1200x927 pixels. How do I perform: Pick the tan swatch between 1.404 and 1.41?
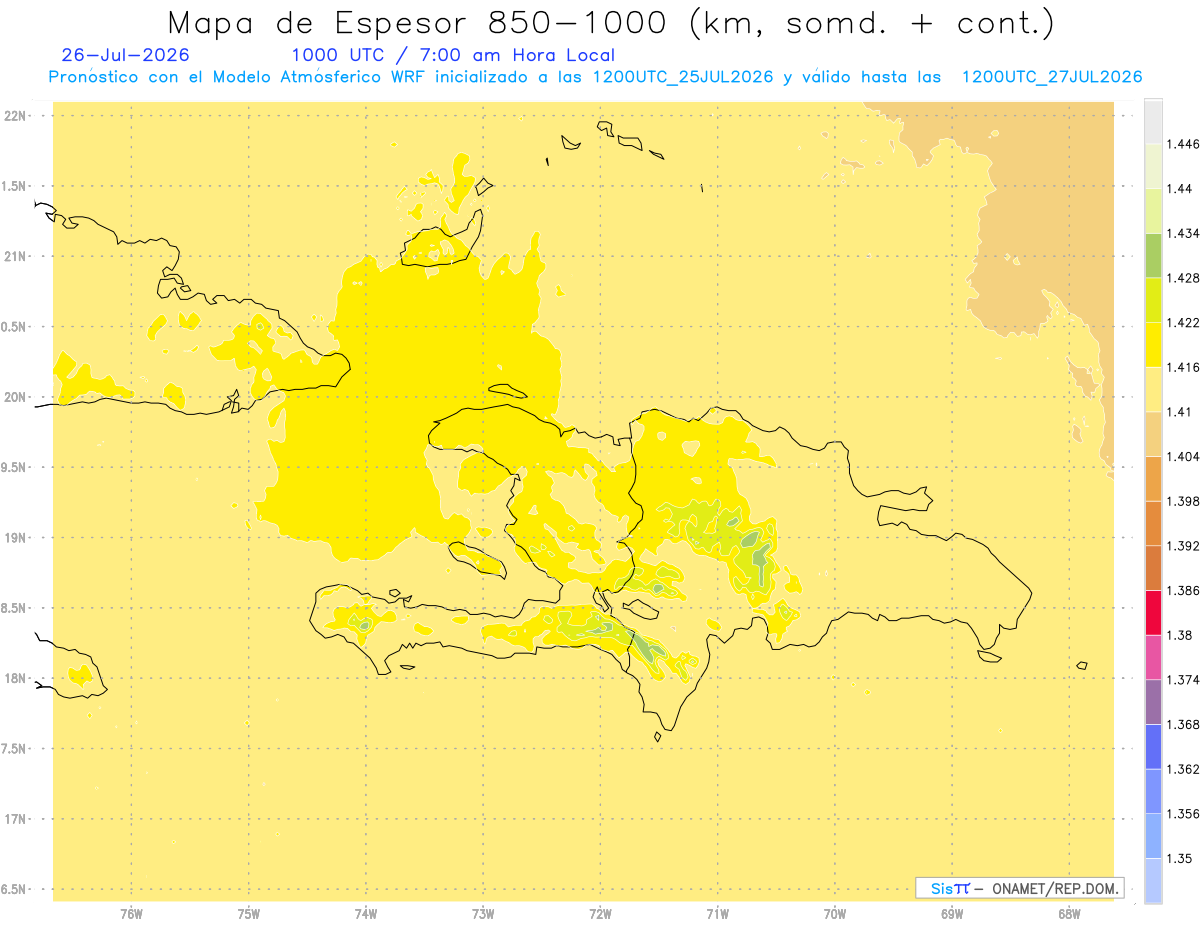click(1153, 434)
